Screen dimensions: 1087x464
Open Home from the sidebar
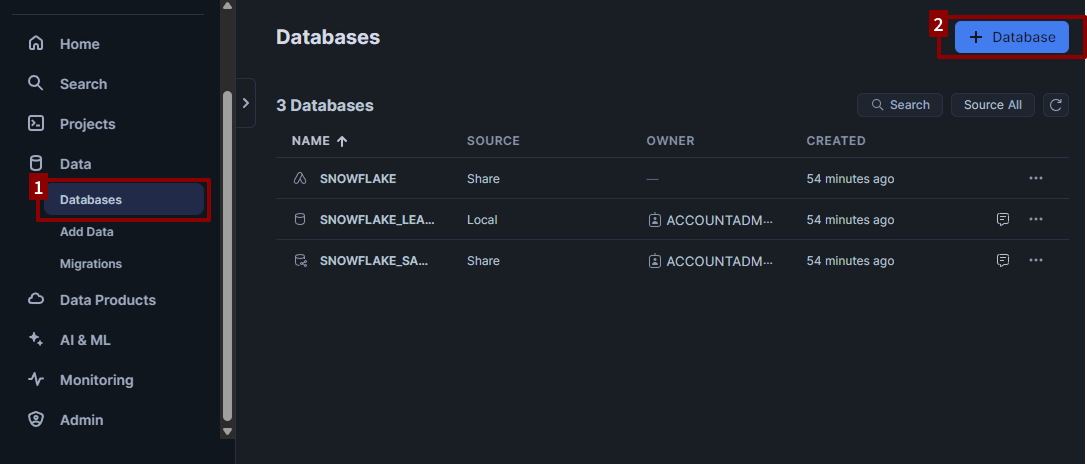[79, 44]
